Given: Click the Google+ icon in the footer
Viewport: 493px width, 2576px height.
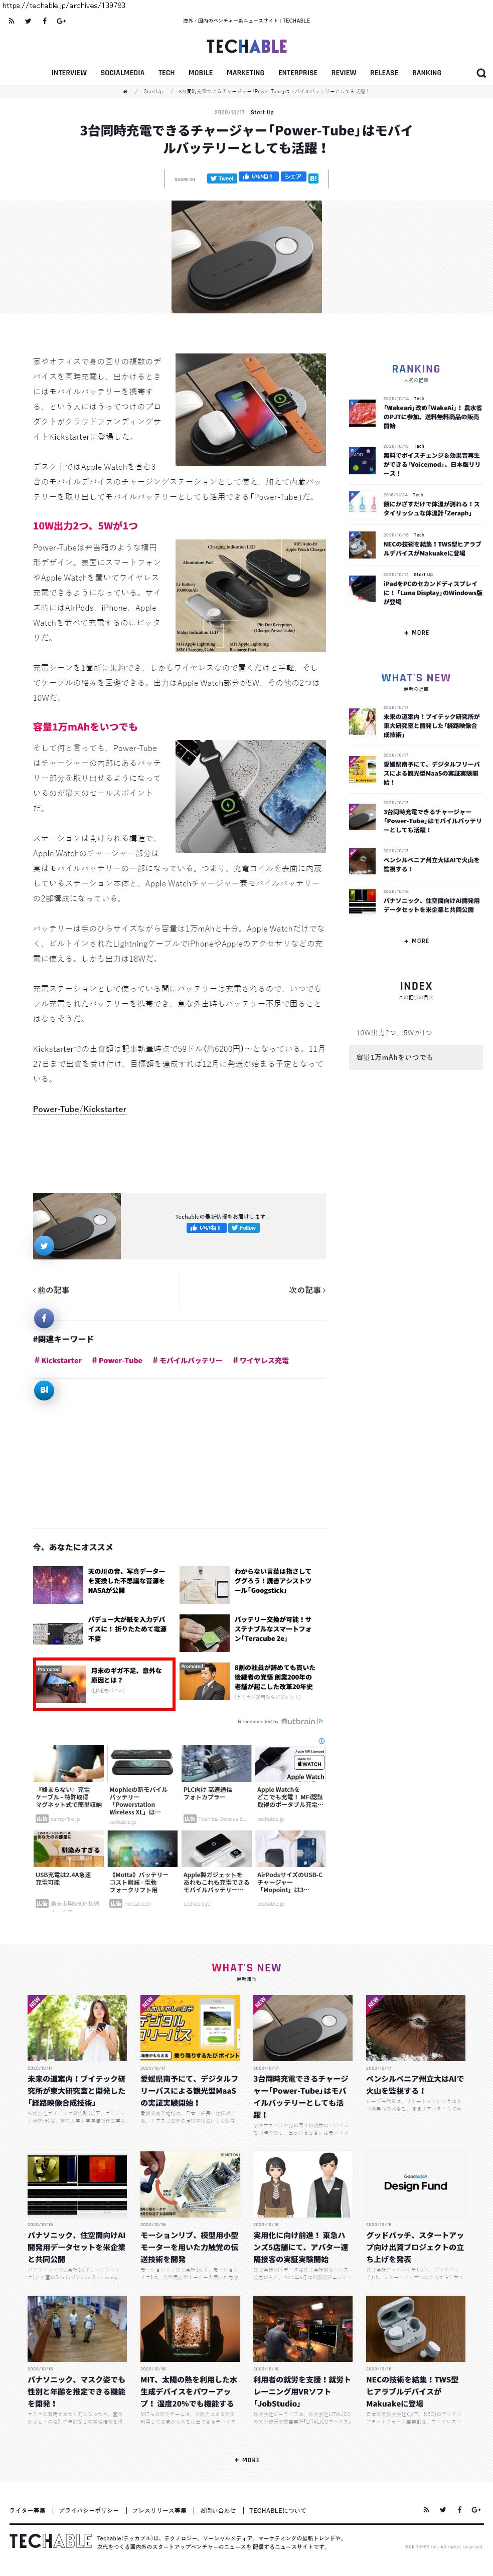Looking at the screenshot, I should 476,2509.
